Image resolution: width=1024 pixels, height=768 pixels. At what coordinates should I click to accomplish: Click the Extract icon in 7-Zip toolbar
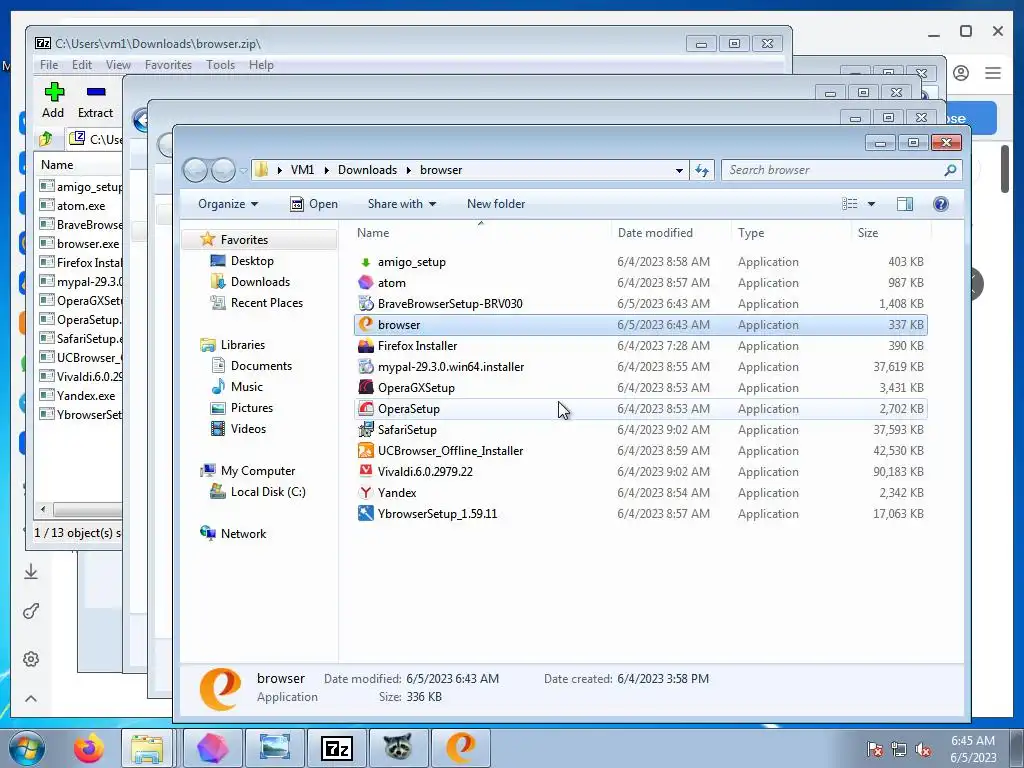pos(96,92)
